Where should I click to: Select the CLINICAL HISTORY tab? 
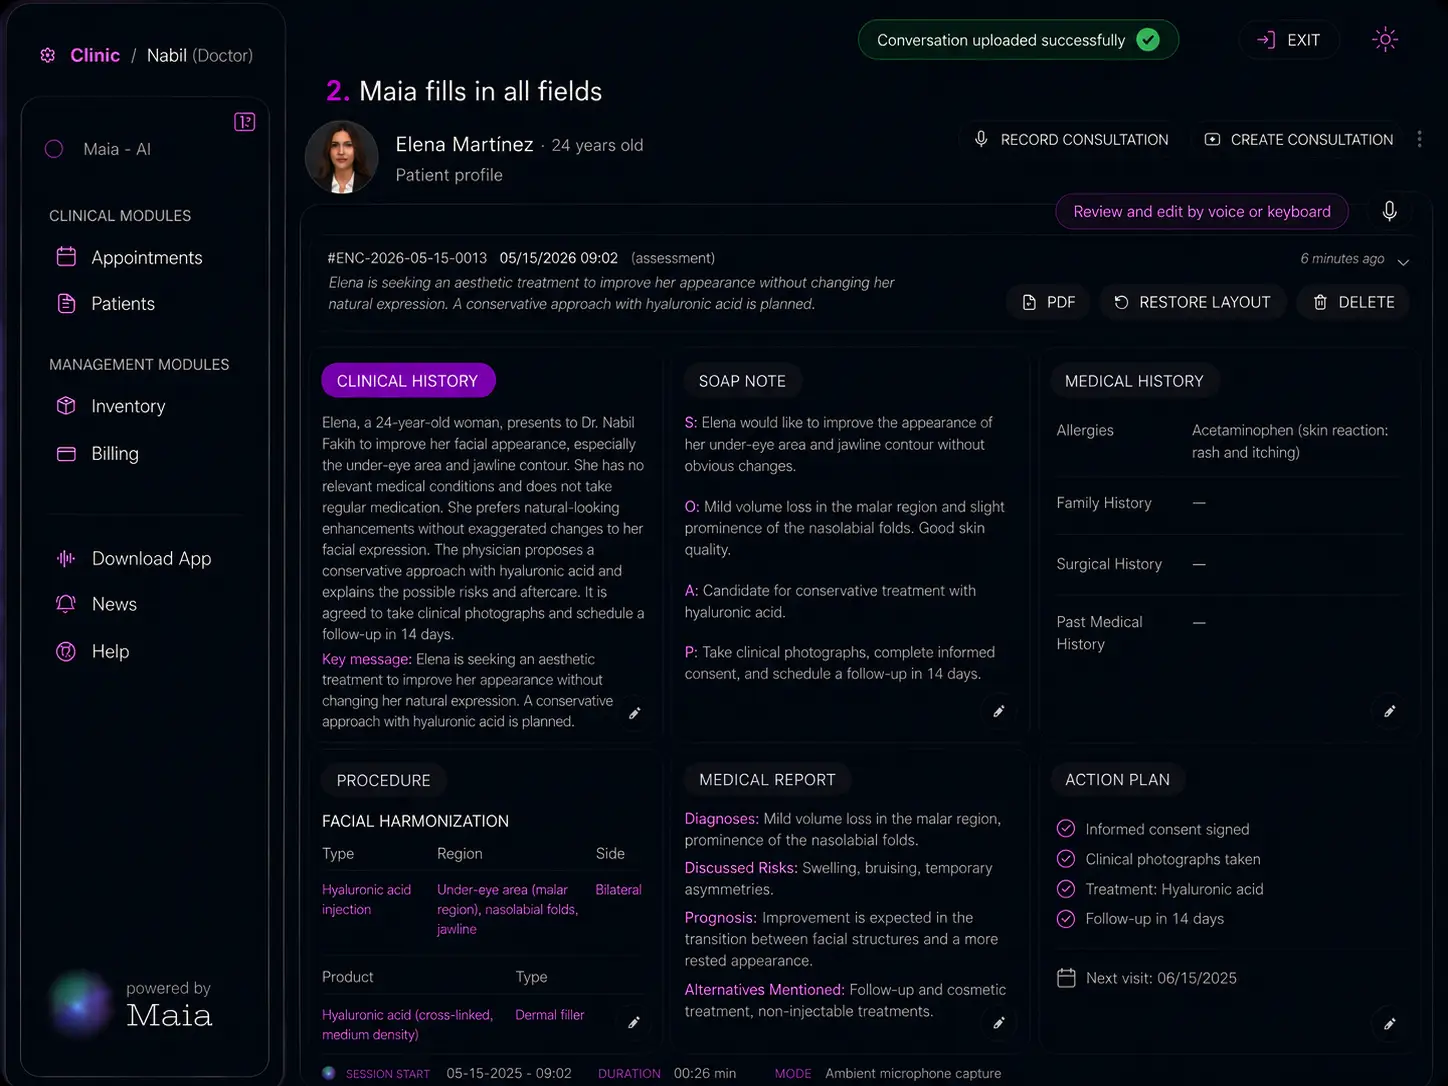click(x=408, y=381)
